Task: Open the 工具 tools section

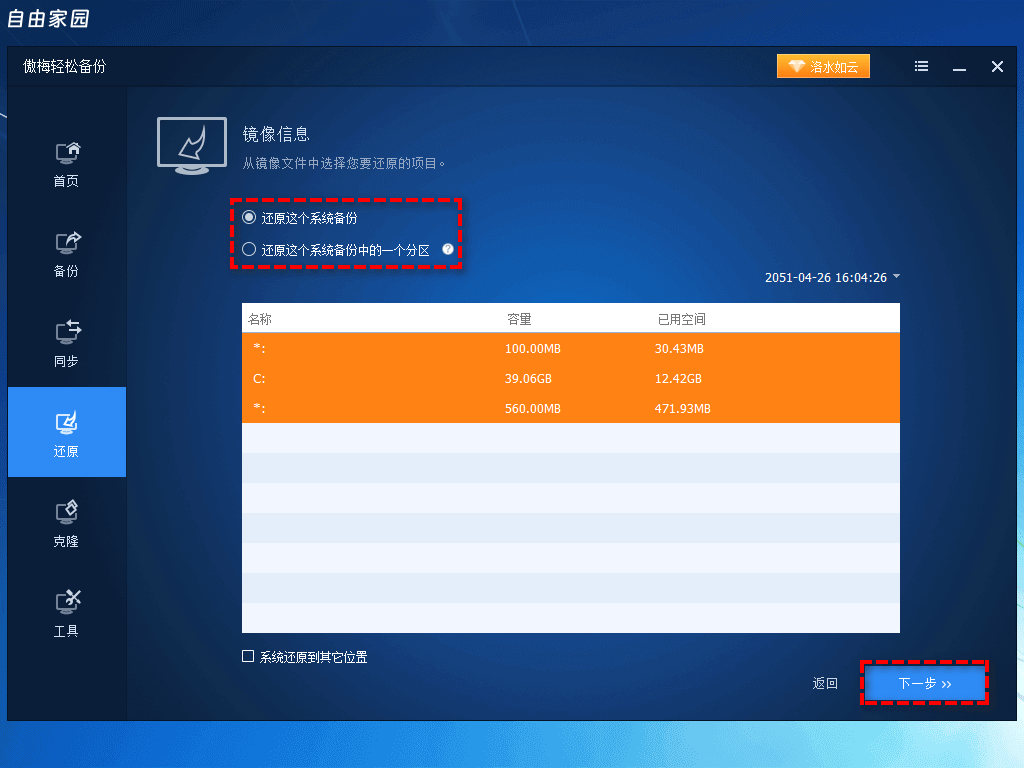Action: 66,612
